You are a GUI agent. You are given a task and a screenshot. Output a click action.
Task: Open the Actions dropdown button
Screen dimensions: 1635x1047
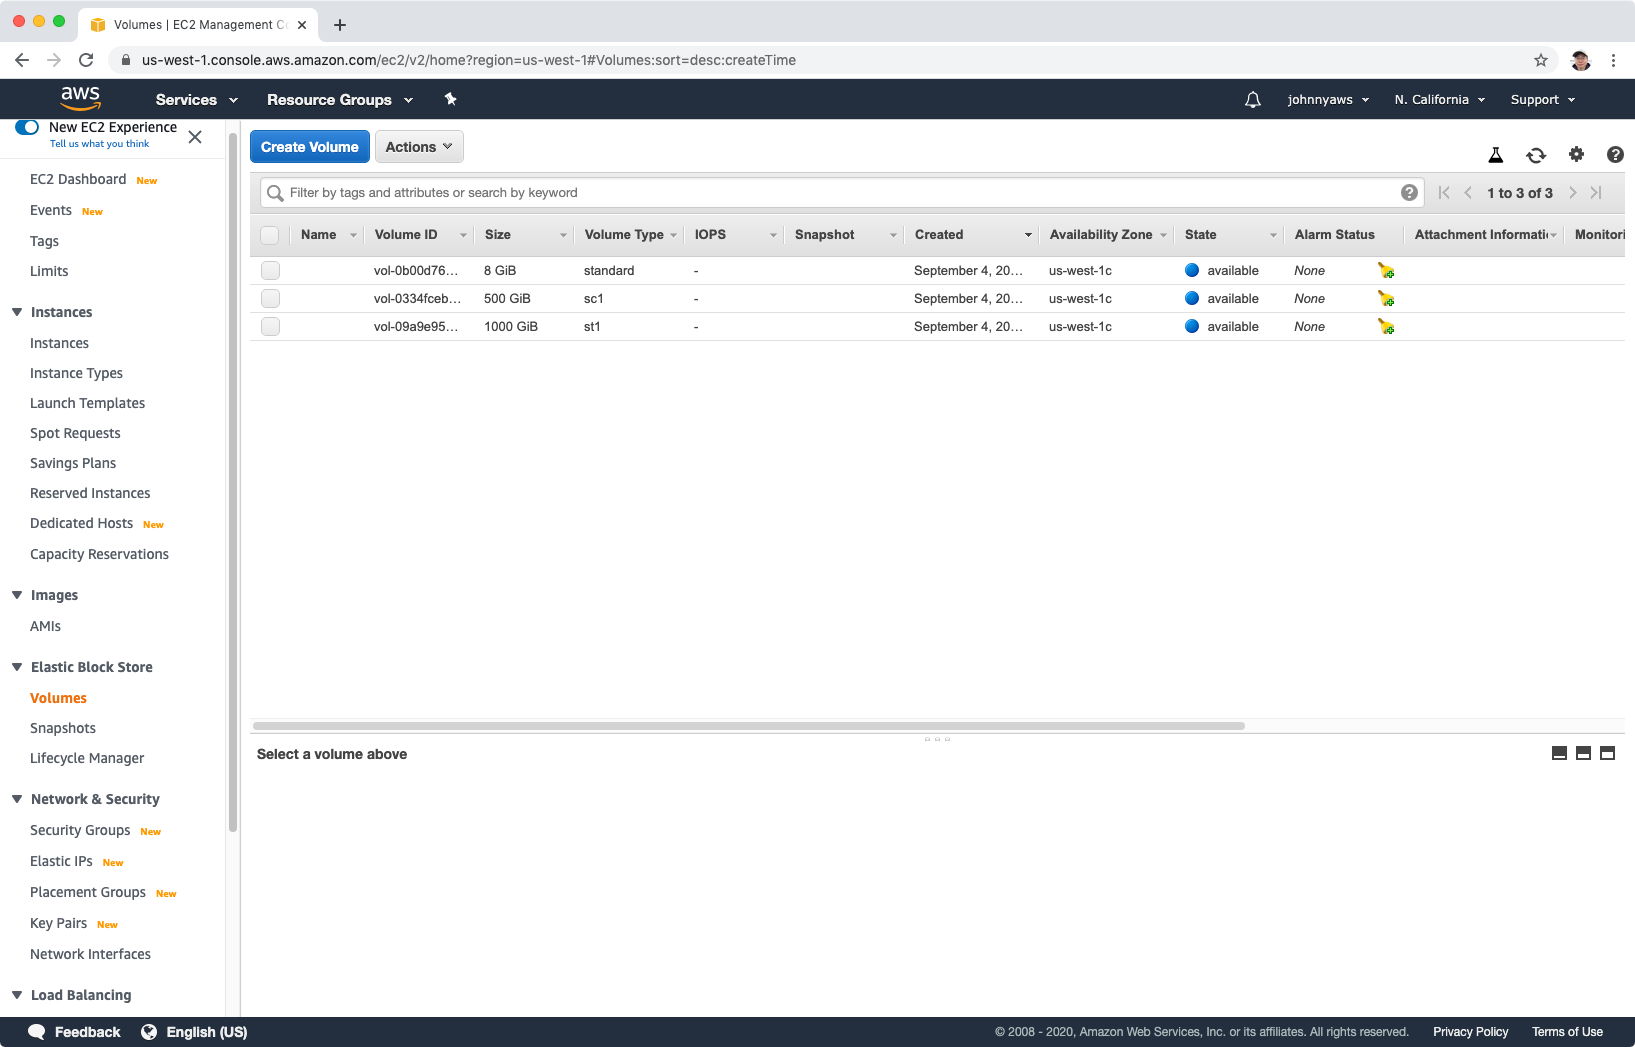419,147
